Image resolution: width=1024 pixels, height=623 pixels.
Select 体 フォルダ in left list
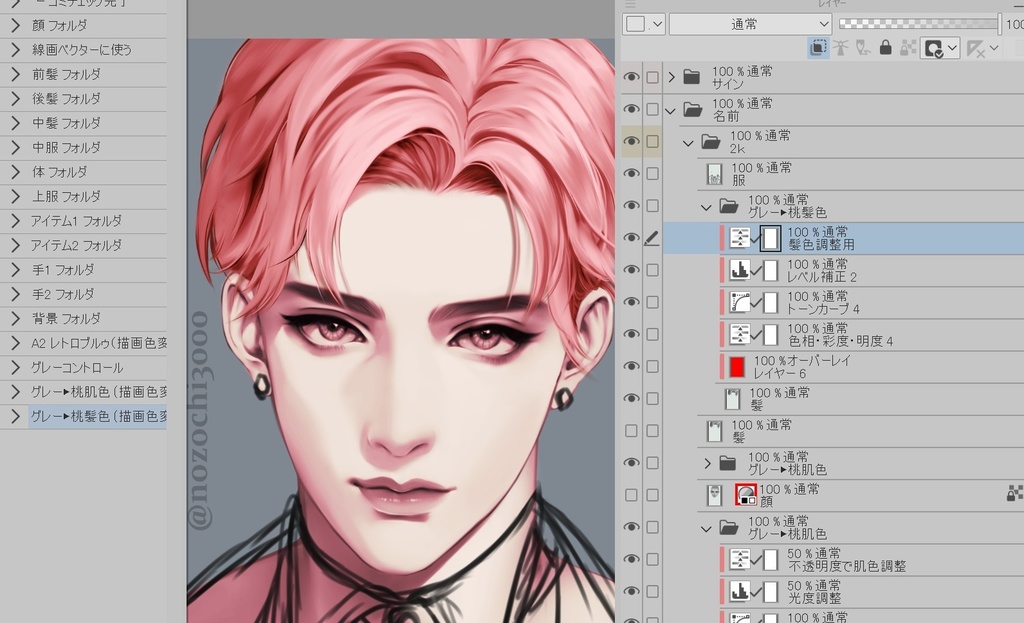(x=59, y=172)
